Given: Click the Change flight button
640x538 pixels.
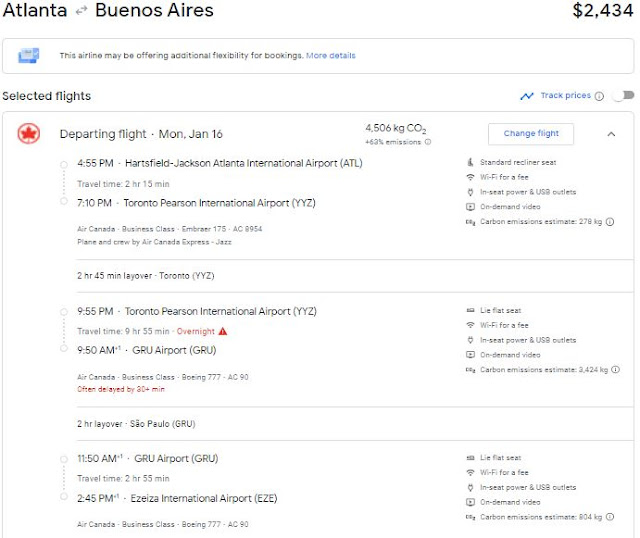Looking at the screenshot, I should [x=531, y=133].
